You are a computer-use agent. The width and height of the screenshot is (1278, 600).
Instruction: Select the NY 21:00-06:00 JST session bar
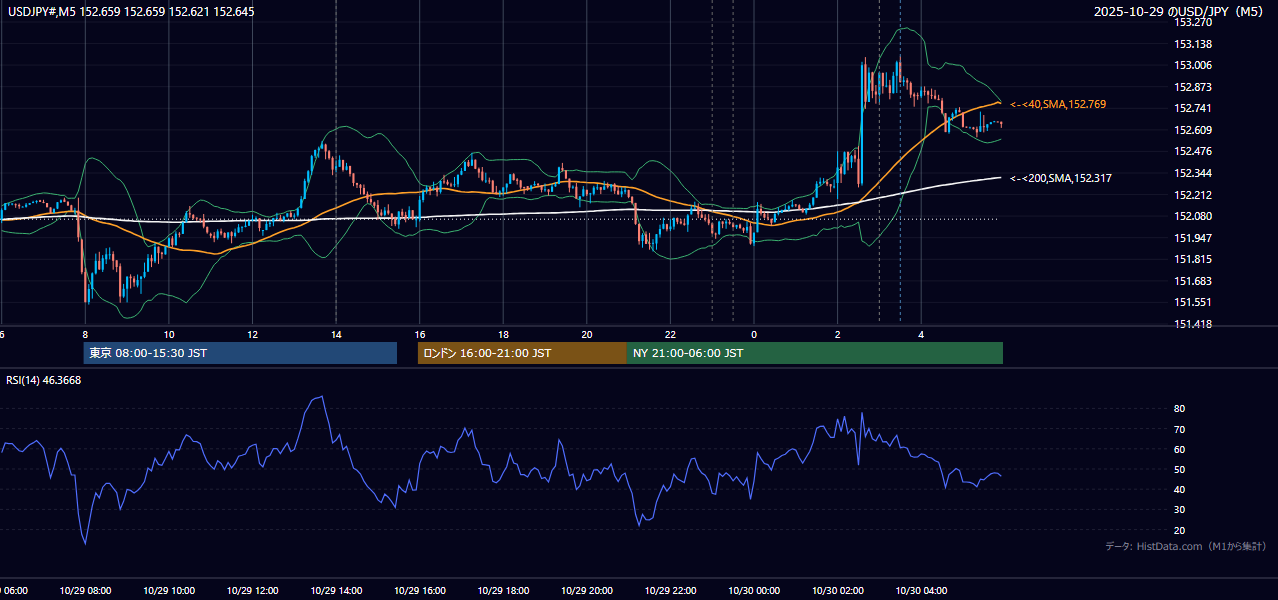tap(815, 353)
